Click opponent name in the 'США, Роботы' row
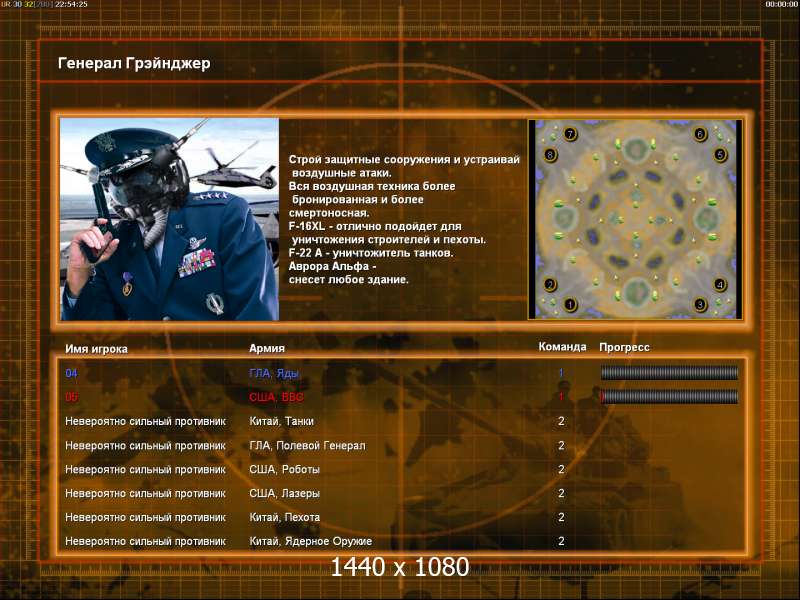This screenshot has height=600, width=800. click(145, 469)
